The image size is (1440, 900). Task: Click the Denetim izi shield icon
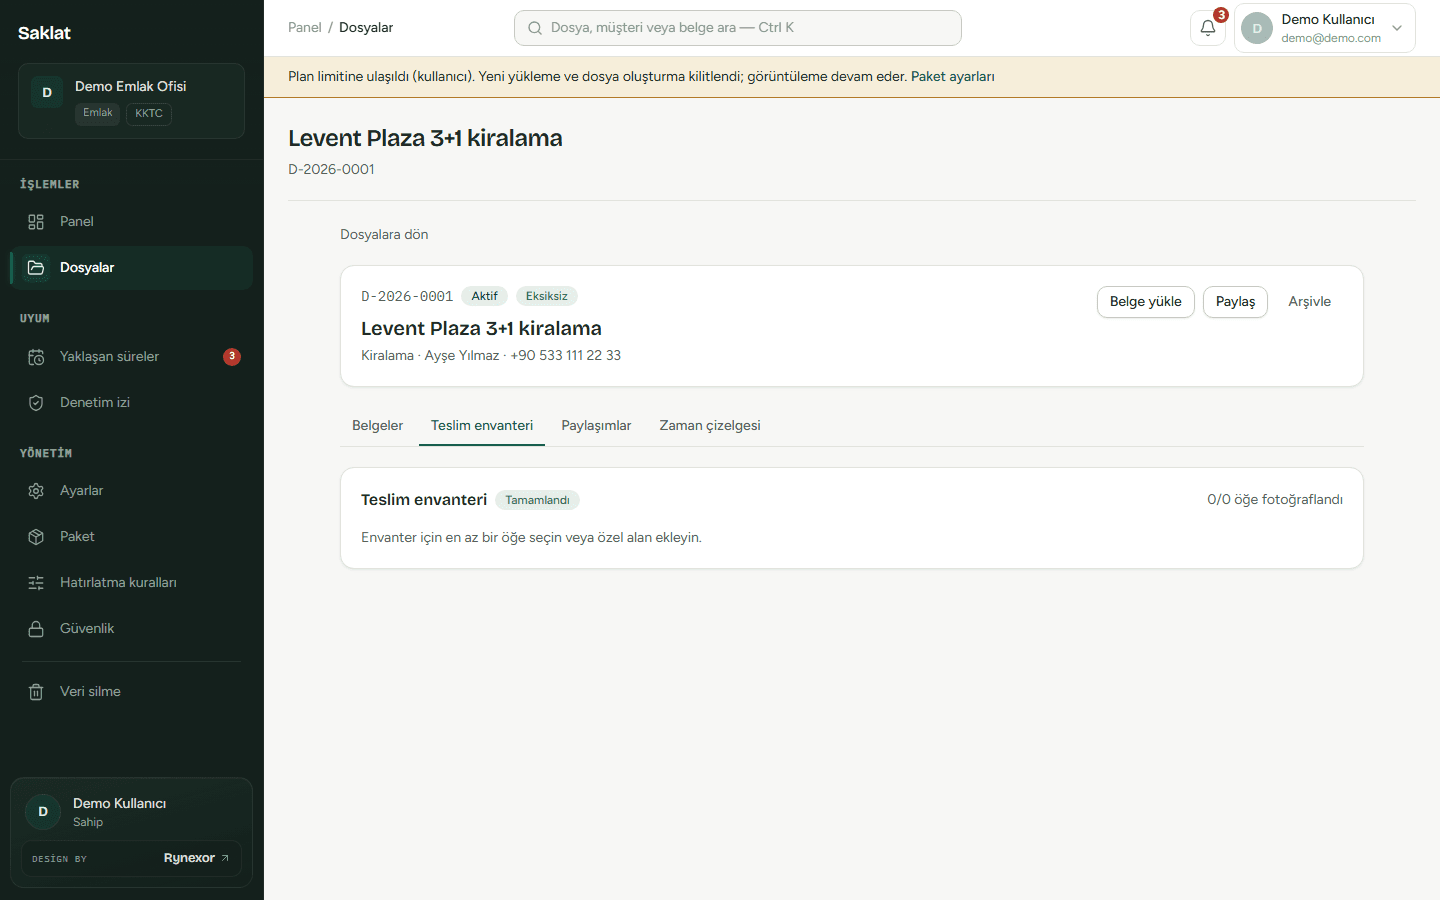36,403
